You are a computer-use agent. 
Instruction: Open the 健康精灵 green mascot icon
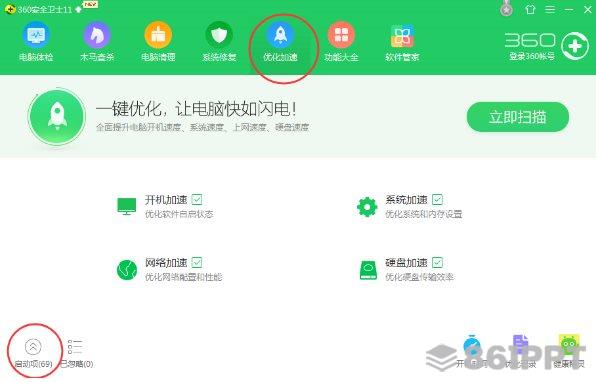click(x=569, y=344)
